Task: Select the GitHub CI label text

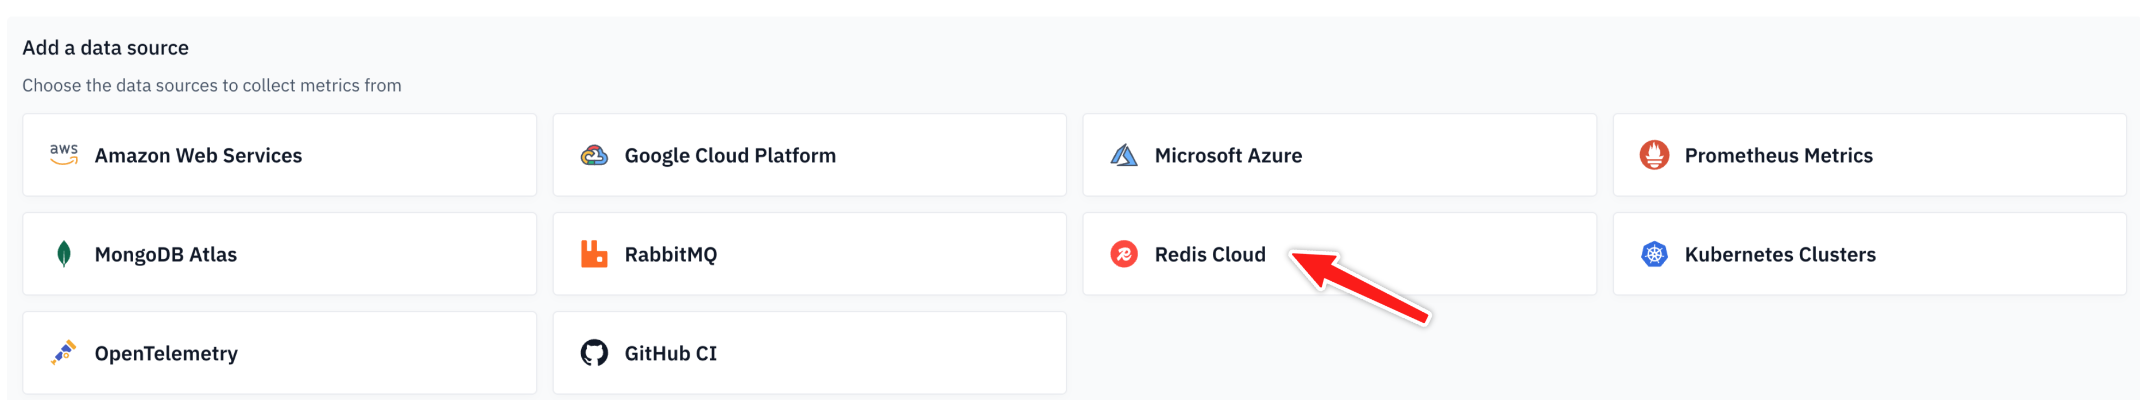Action: pos(670,353)
